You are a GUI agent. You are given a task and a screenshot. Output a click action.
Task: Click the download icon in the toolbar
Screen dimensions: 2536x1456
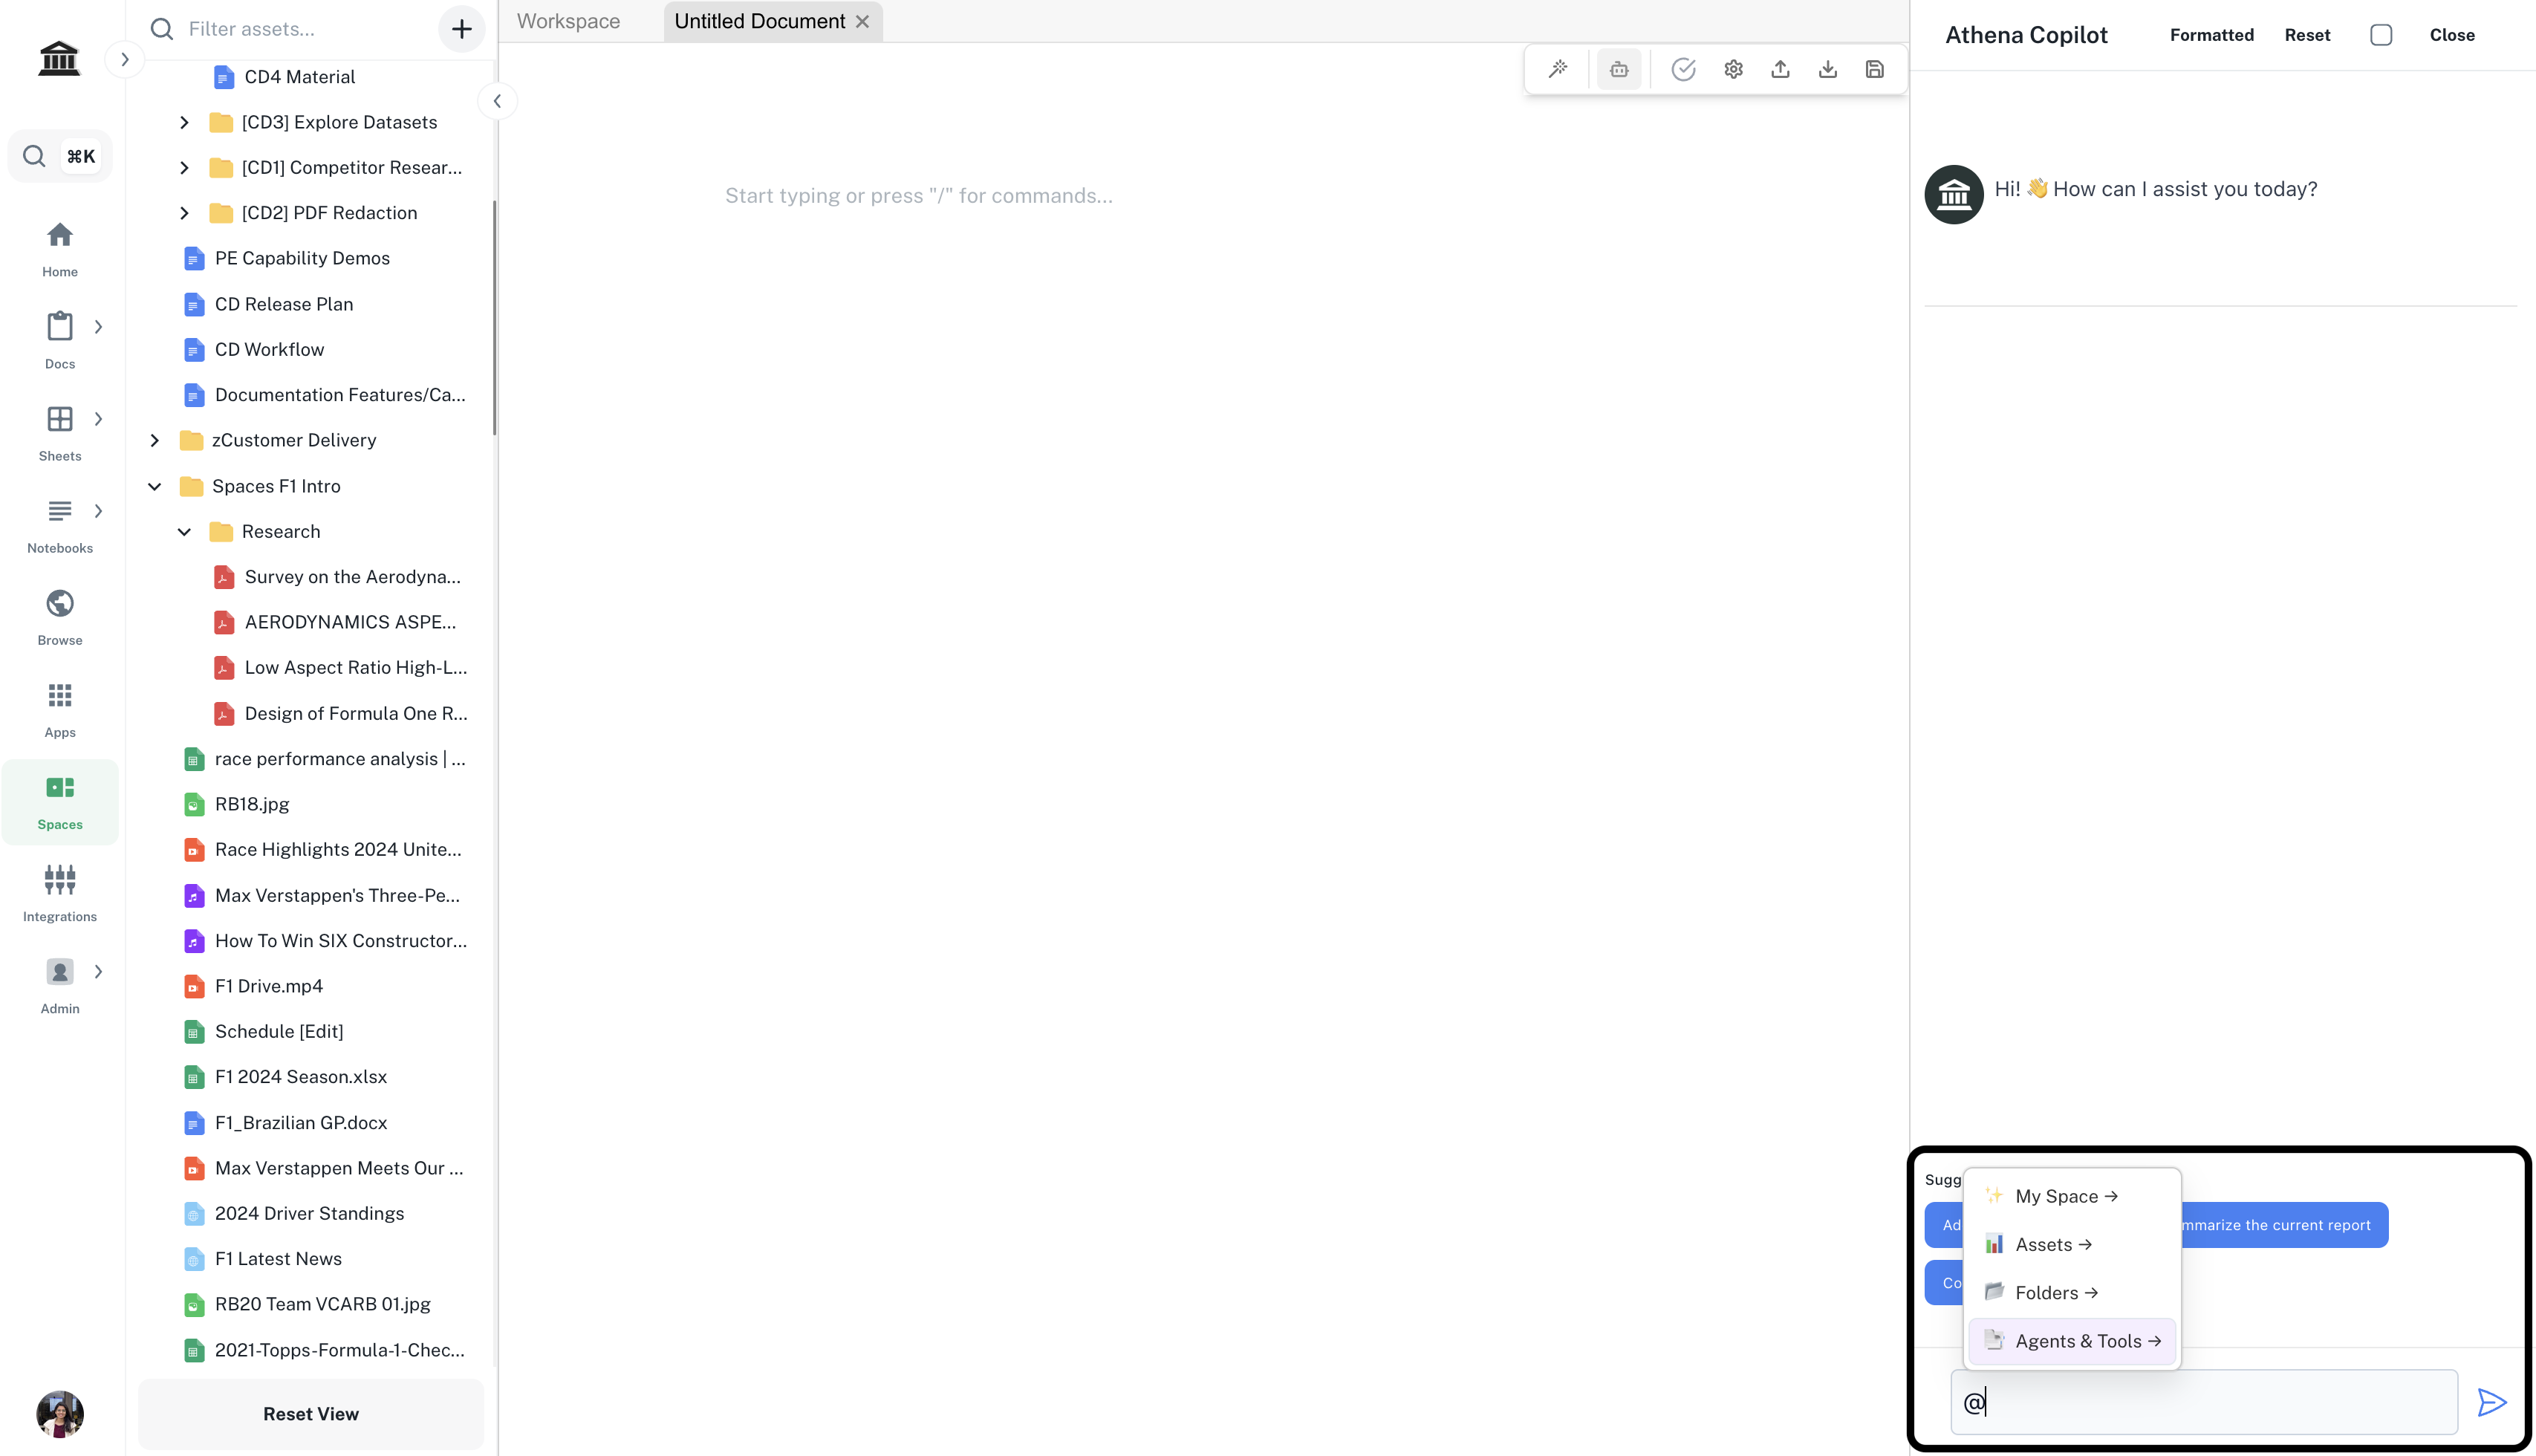[x=1827, y=69]
